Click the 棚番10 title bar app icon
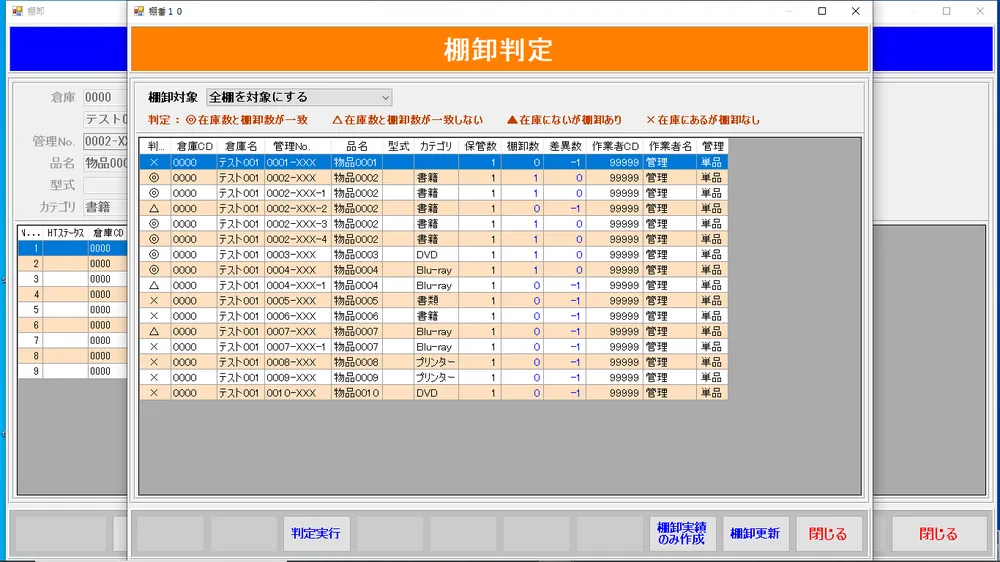Viewport: 1000px width, 562px height. 139,11
